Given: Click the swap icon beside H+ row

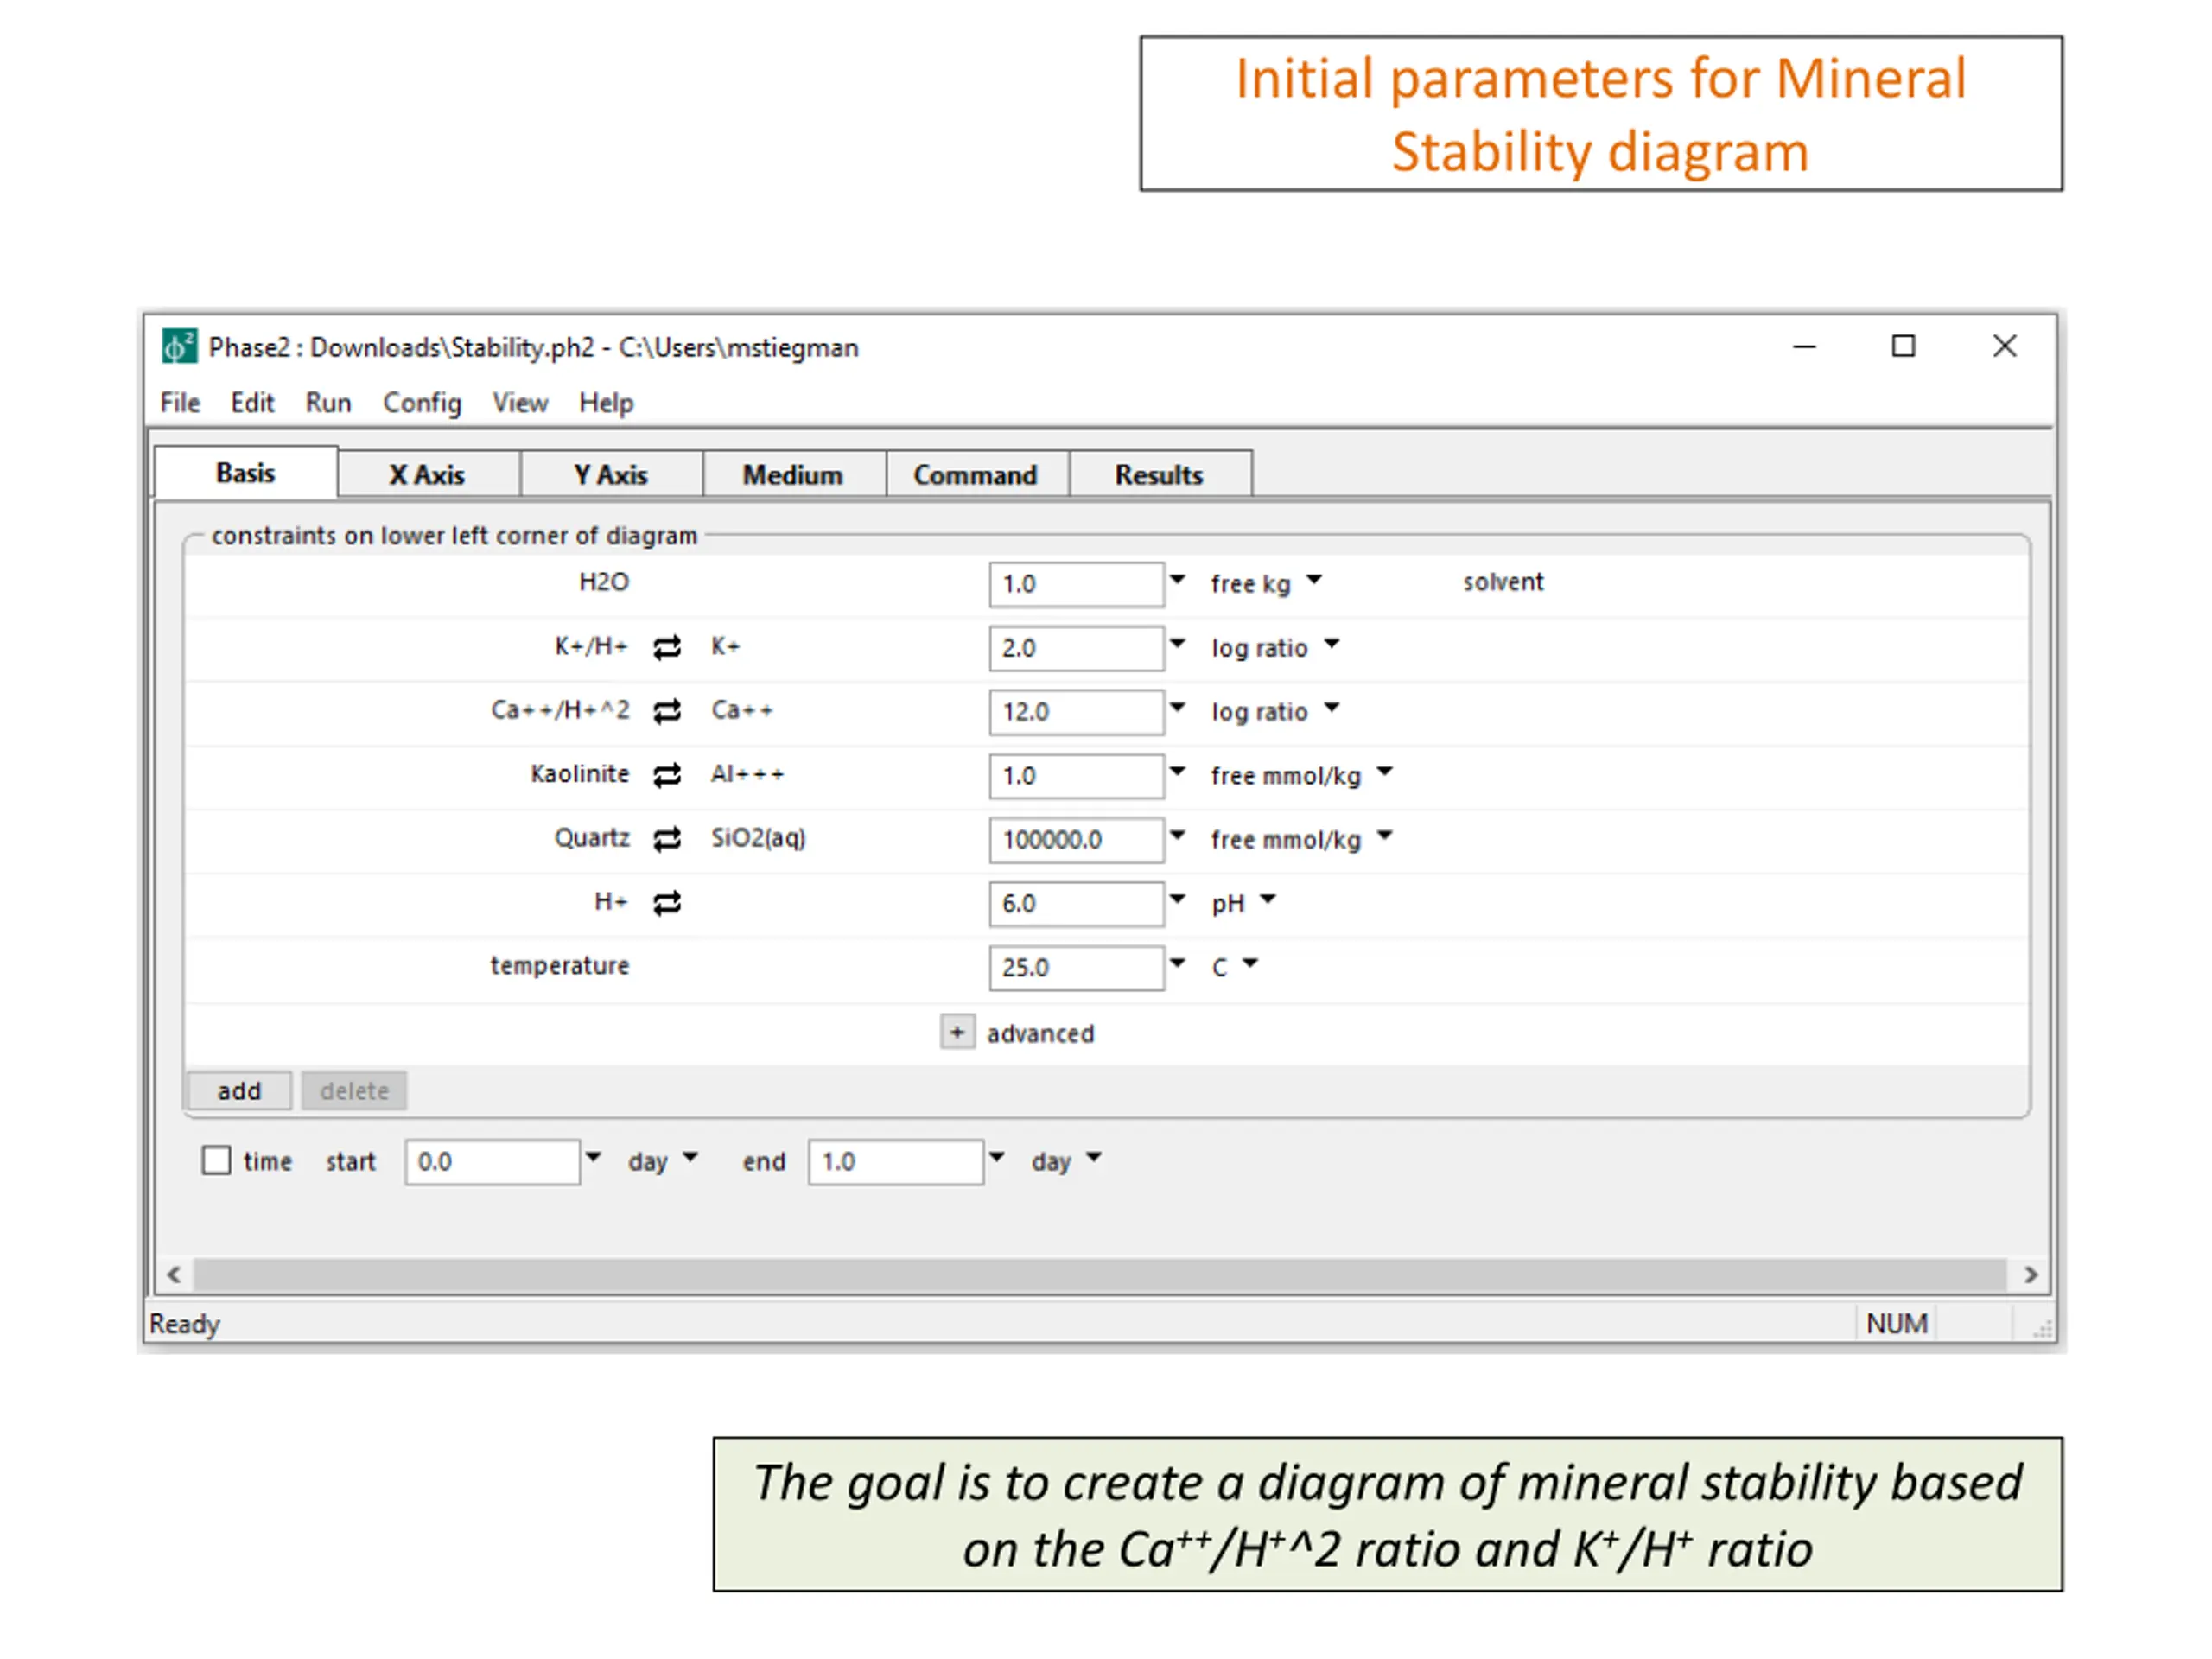Looking at the screenshot, I should (x=667, y=904).
